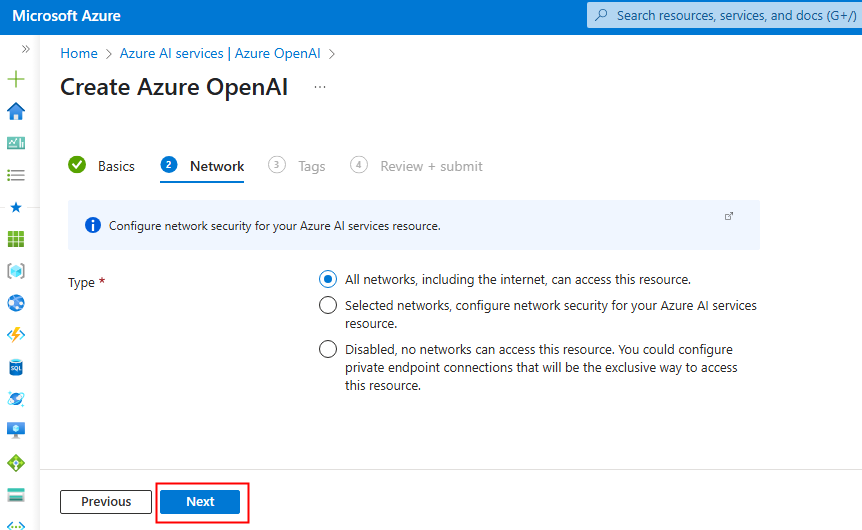Image resolution: width=862 pixels, height=530 pixels.
Task: Select All networks radio button
Action: point(328,279)
